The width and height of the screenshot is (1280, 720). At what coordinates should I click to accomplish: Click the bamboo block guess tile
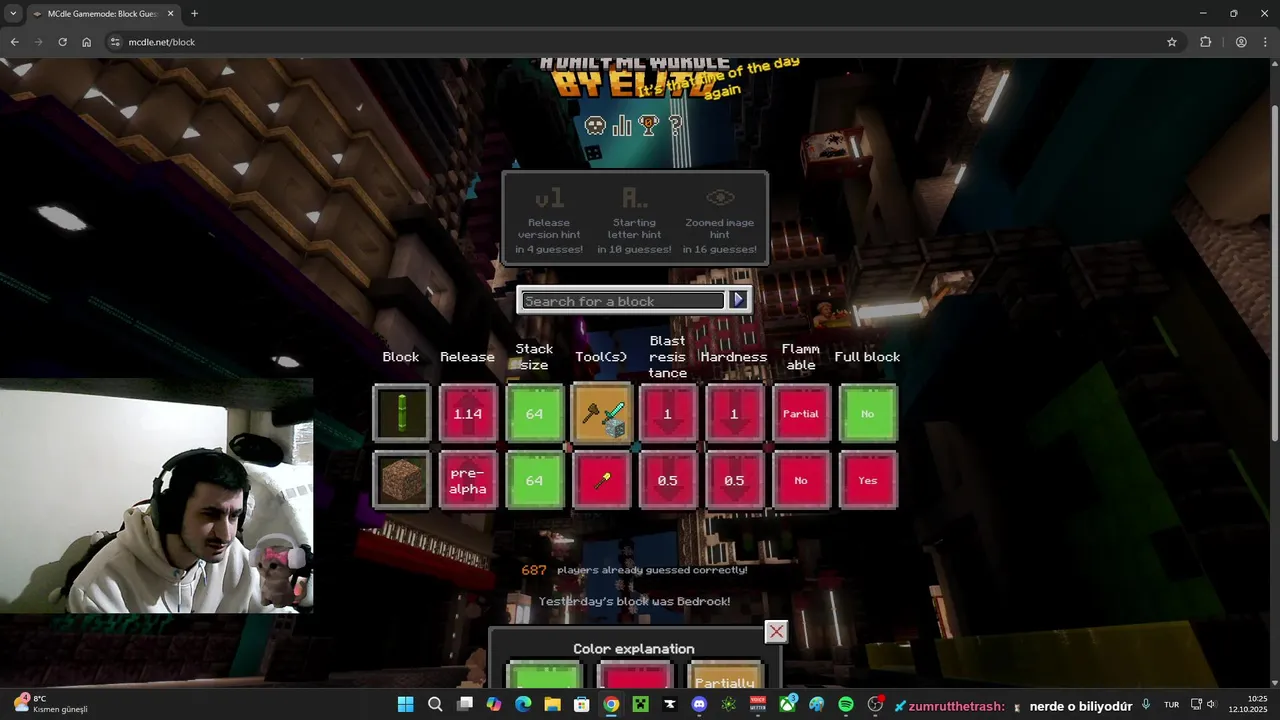(402, 413)
